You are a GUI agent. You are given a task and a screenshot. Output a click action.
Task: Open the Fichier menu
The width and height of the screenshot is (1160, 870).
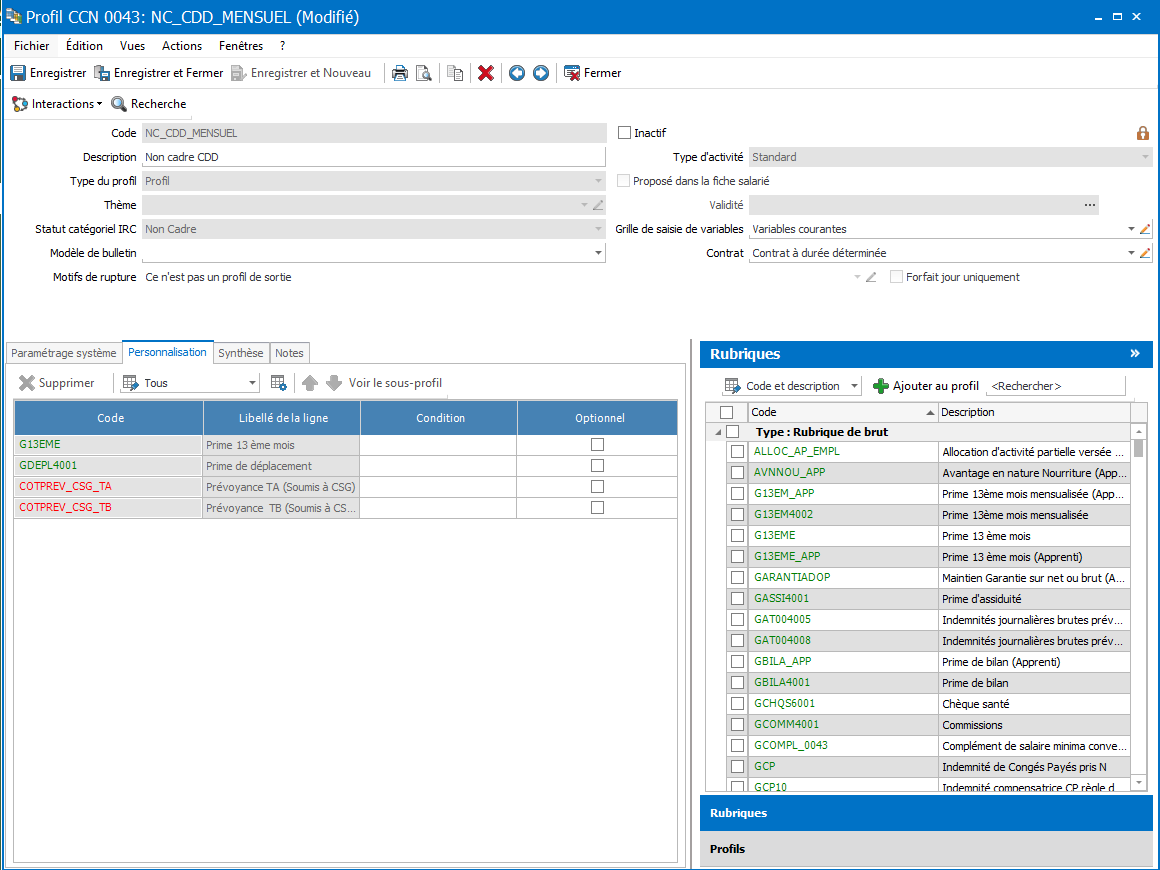coord(32,46)
